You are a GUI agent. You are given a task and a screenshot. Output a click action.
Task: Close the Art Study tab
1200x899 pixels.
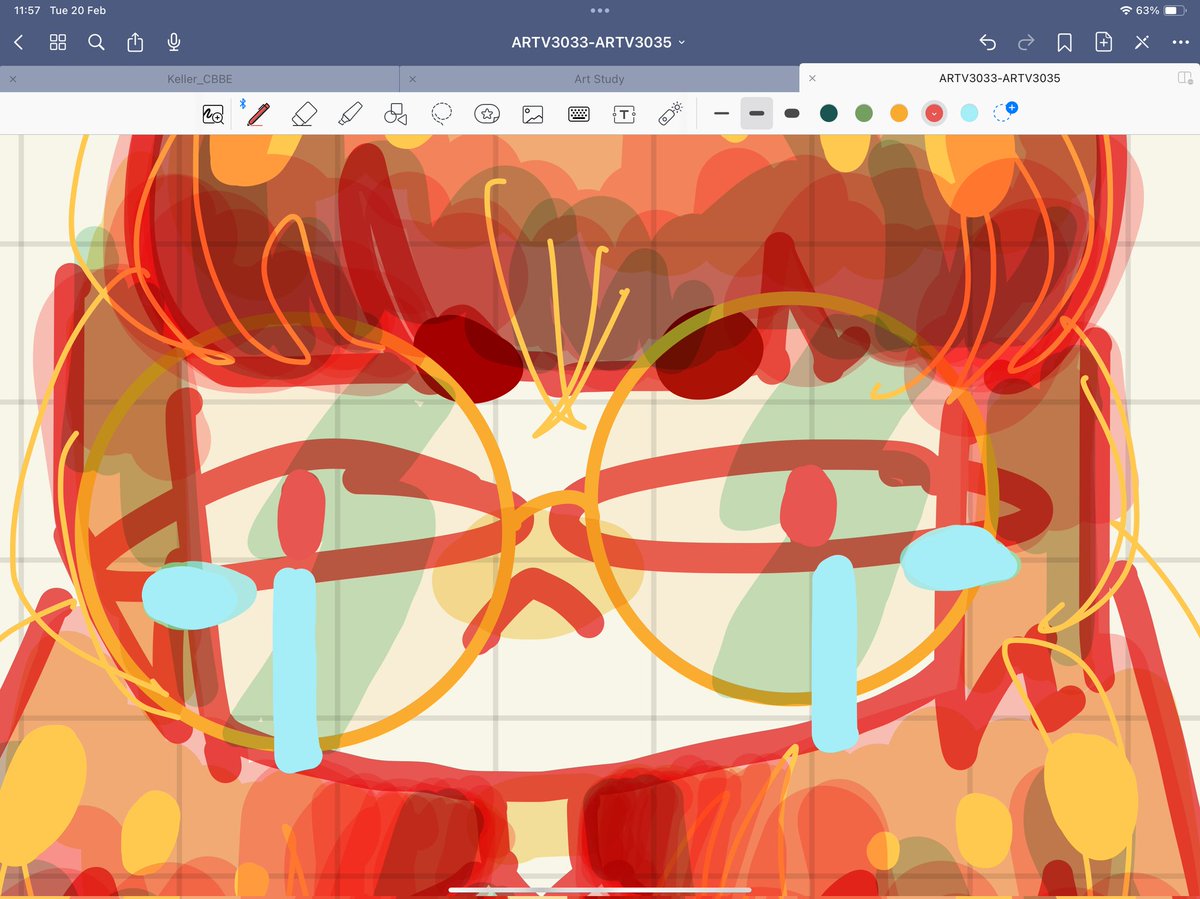(412, 78)
